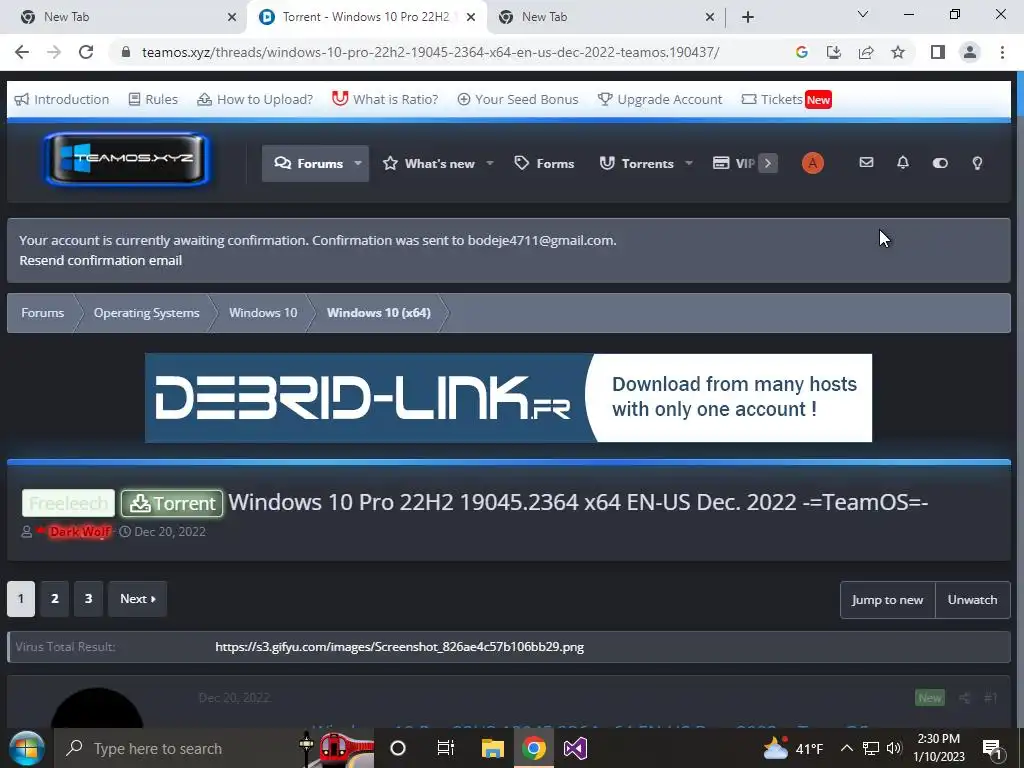
Task: Click the Unwatch button
Action: point(972,600)
